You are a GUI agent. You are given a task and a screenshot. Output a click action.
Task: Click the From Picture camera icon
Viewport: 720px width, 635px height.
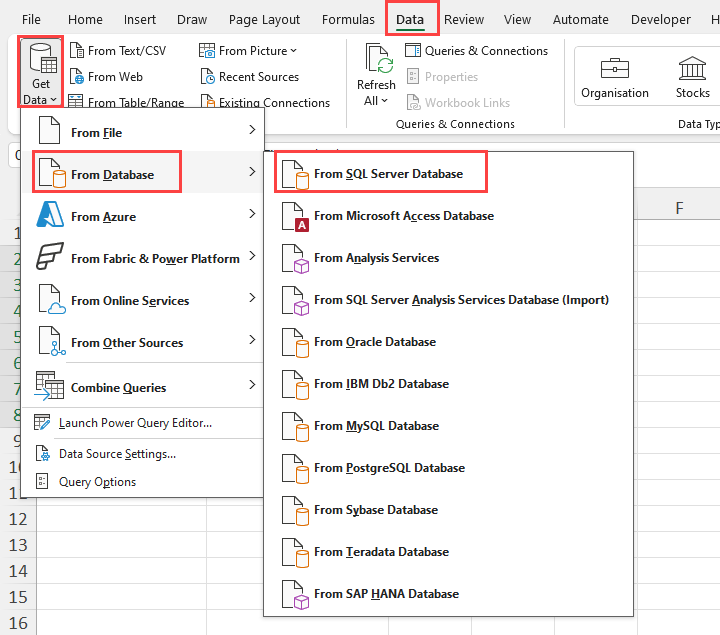point(207,51)
